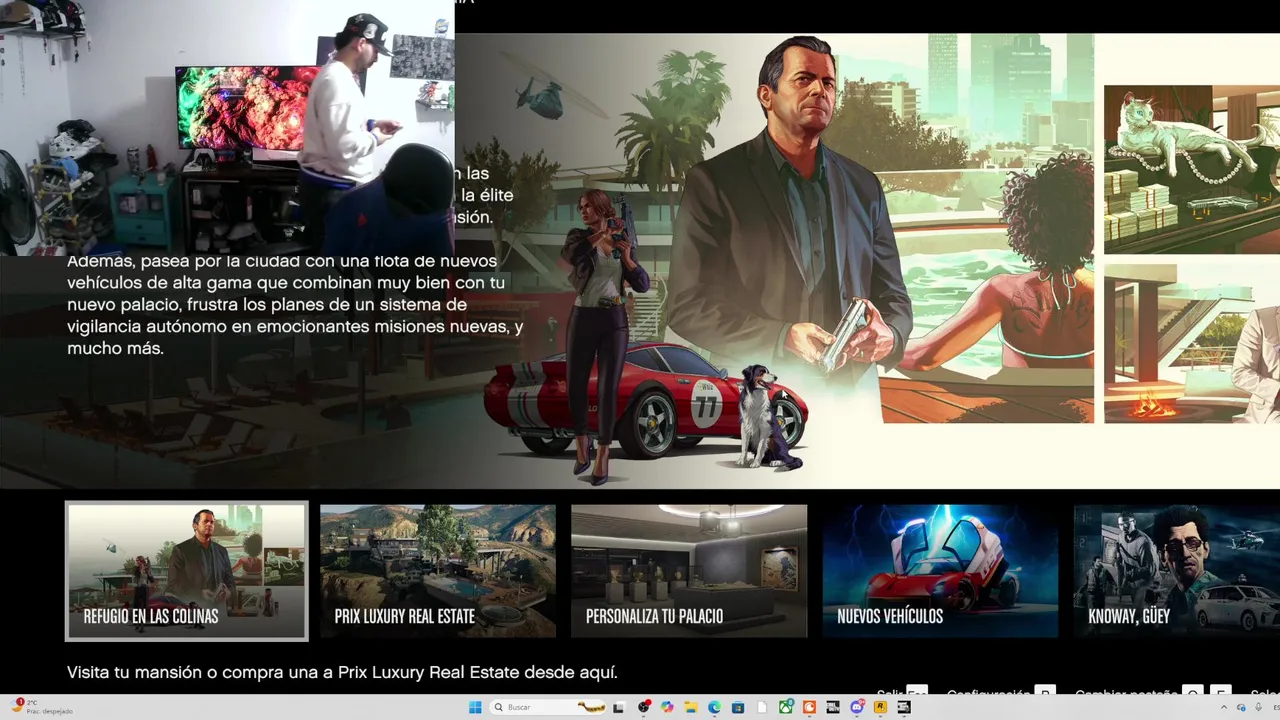Open OBS Studio from the taskbar
Image resolution: width=1280 pixels, height=720 pixels.
(x=644, y=707)
